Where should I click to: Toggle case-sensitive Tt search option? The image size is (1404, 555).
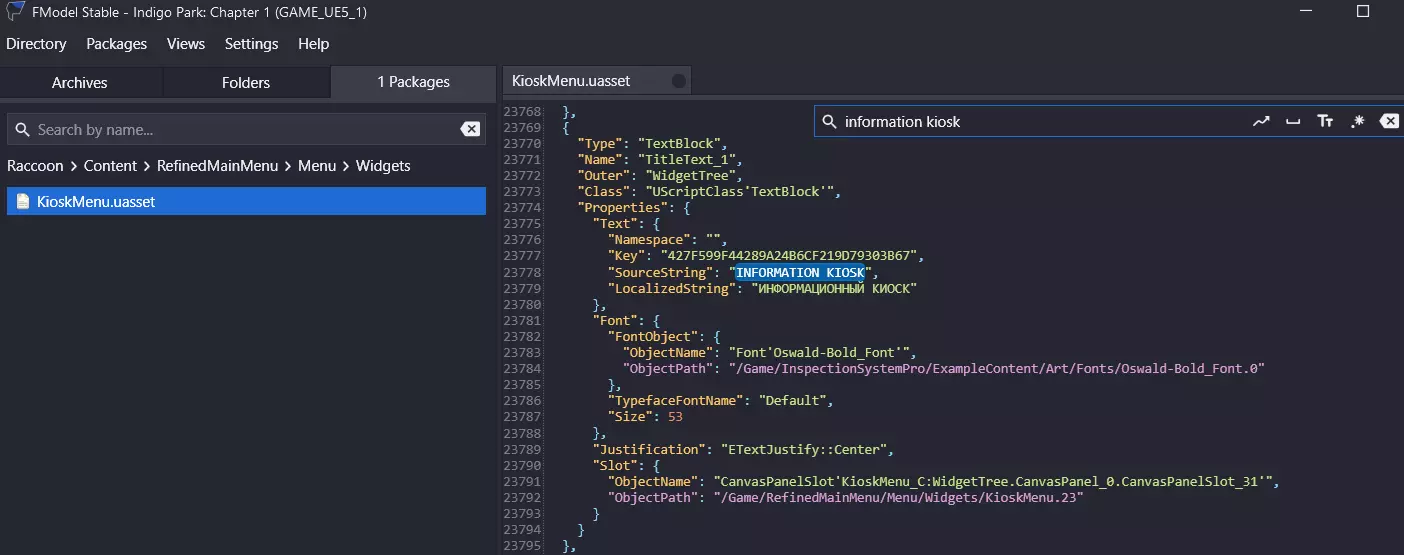(x=1325, y=122)
